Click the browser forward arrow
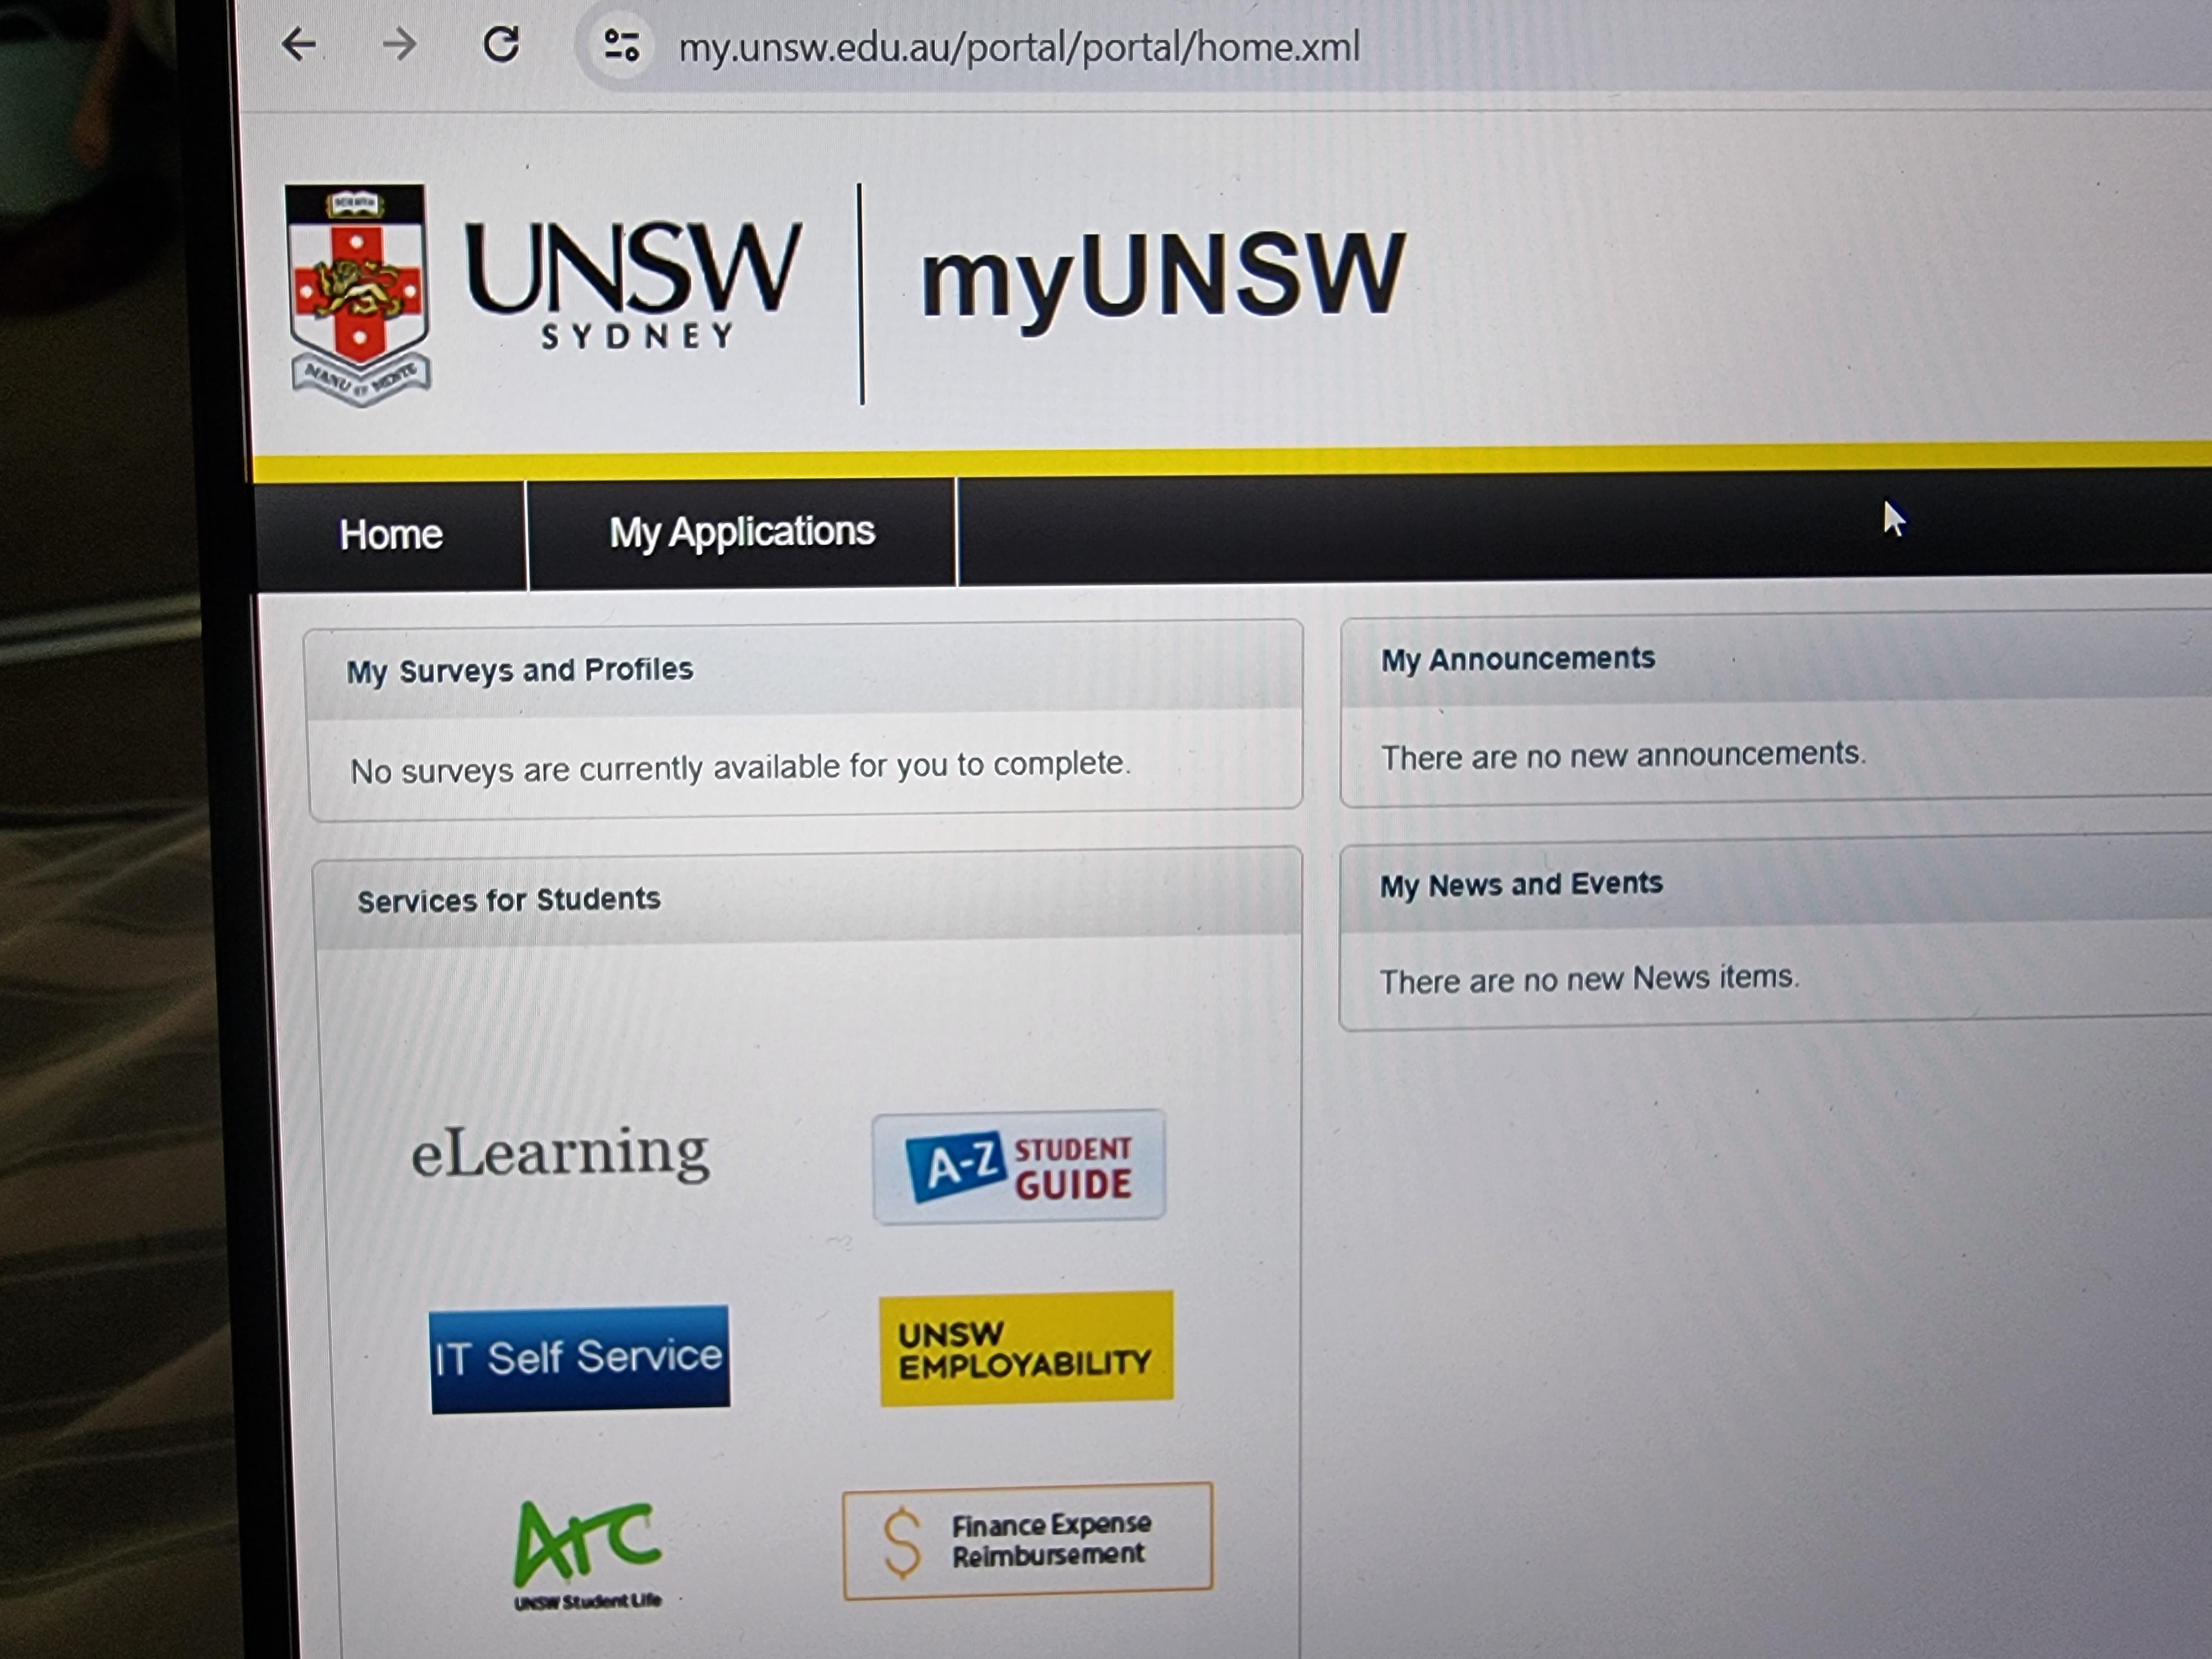 click(x=399, y=44)
